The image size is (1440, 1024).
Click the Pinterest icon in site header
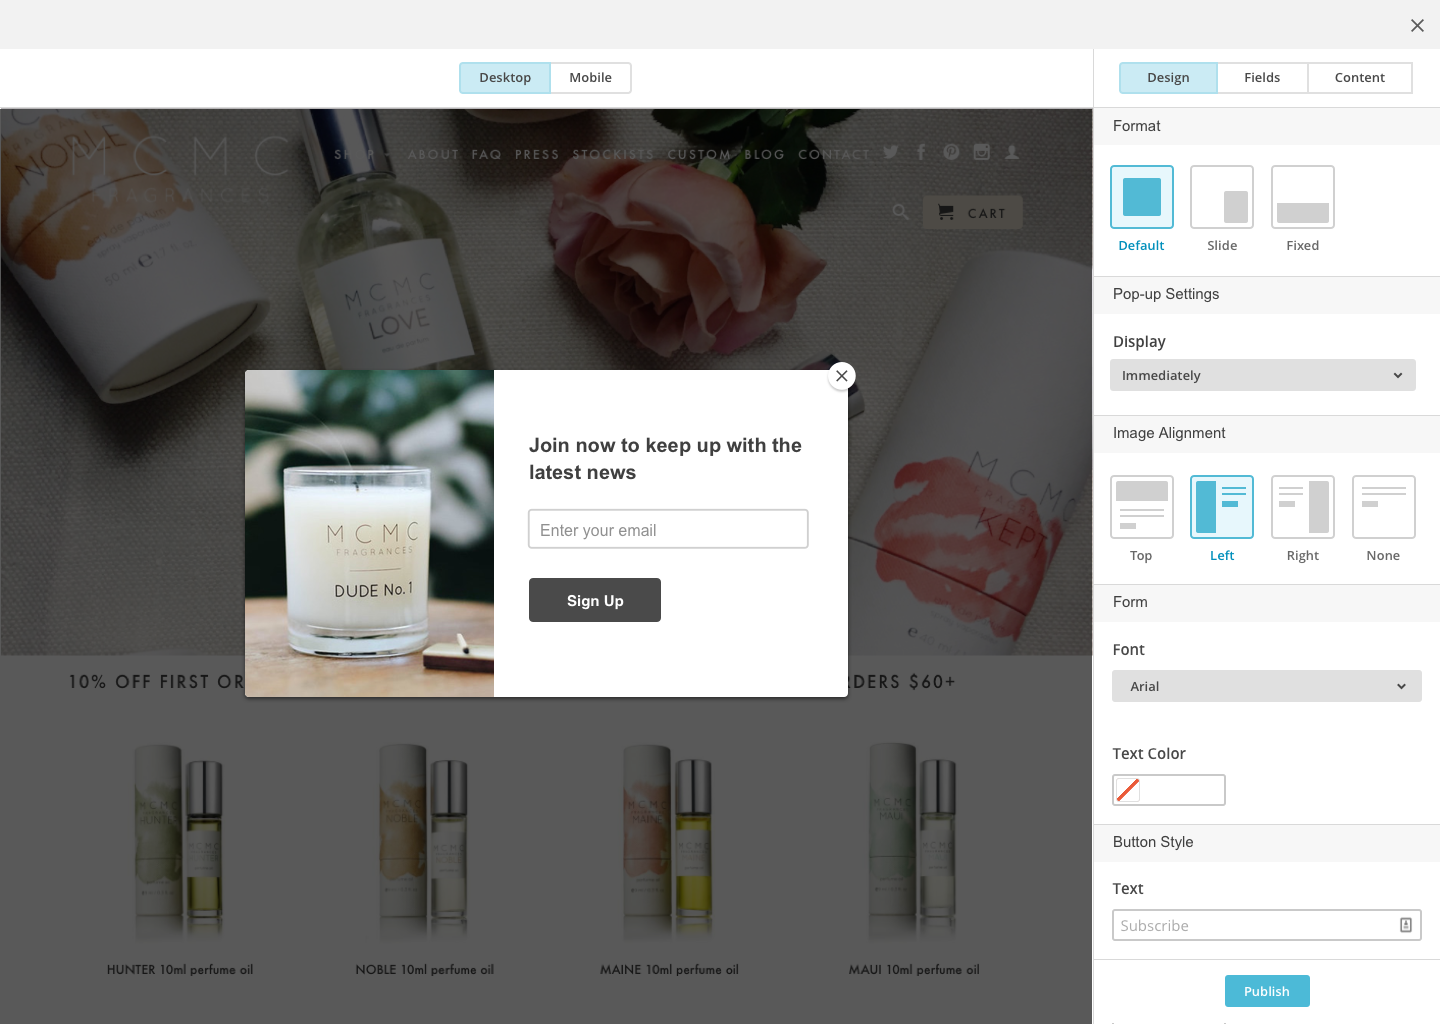coord(951,152)
